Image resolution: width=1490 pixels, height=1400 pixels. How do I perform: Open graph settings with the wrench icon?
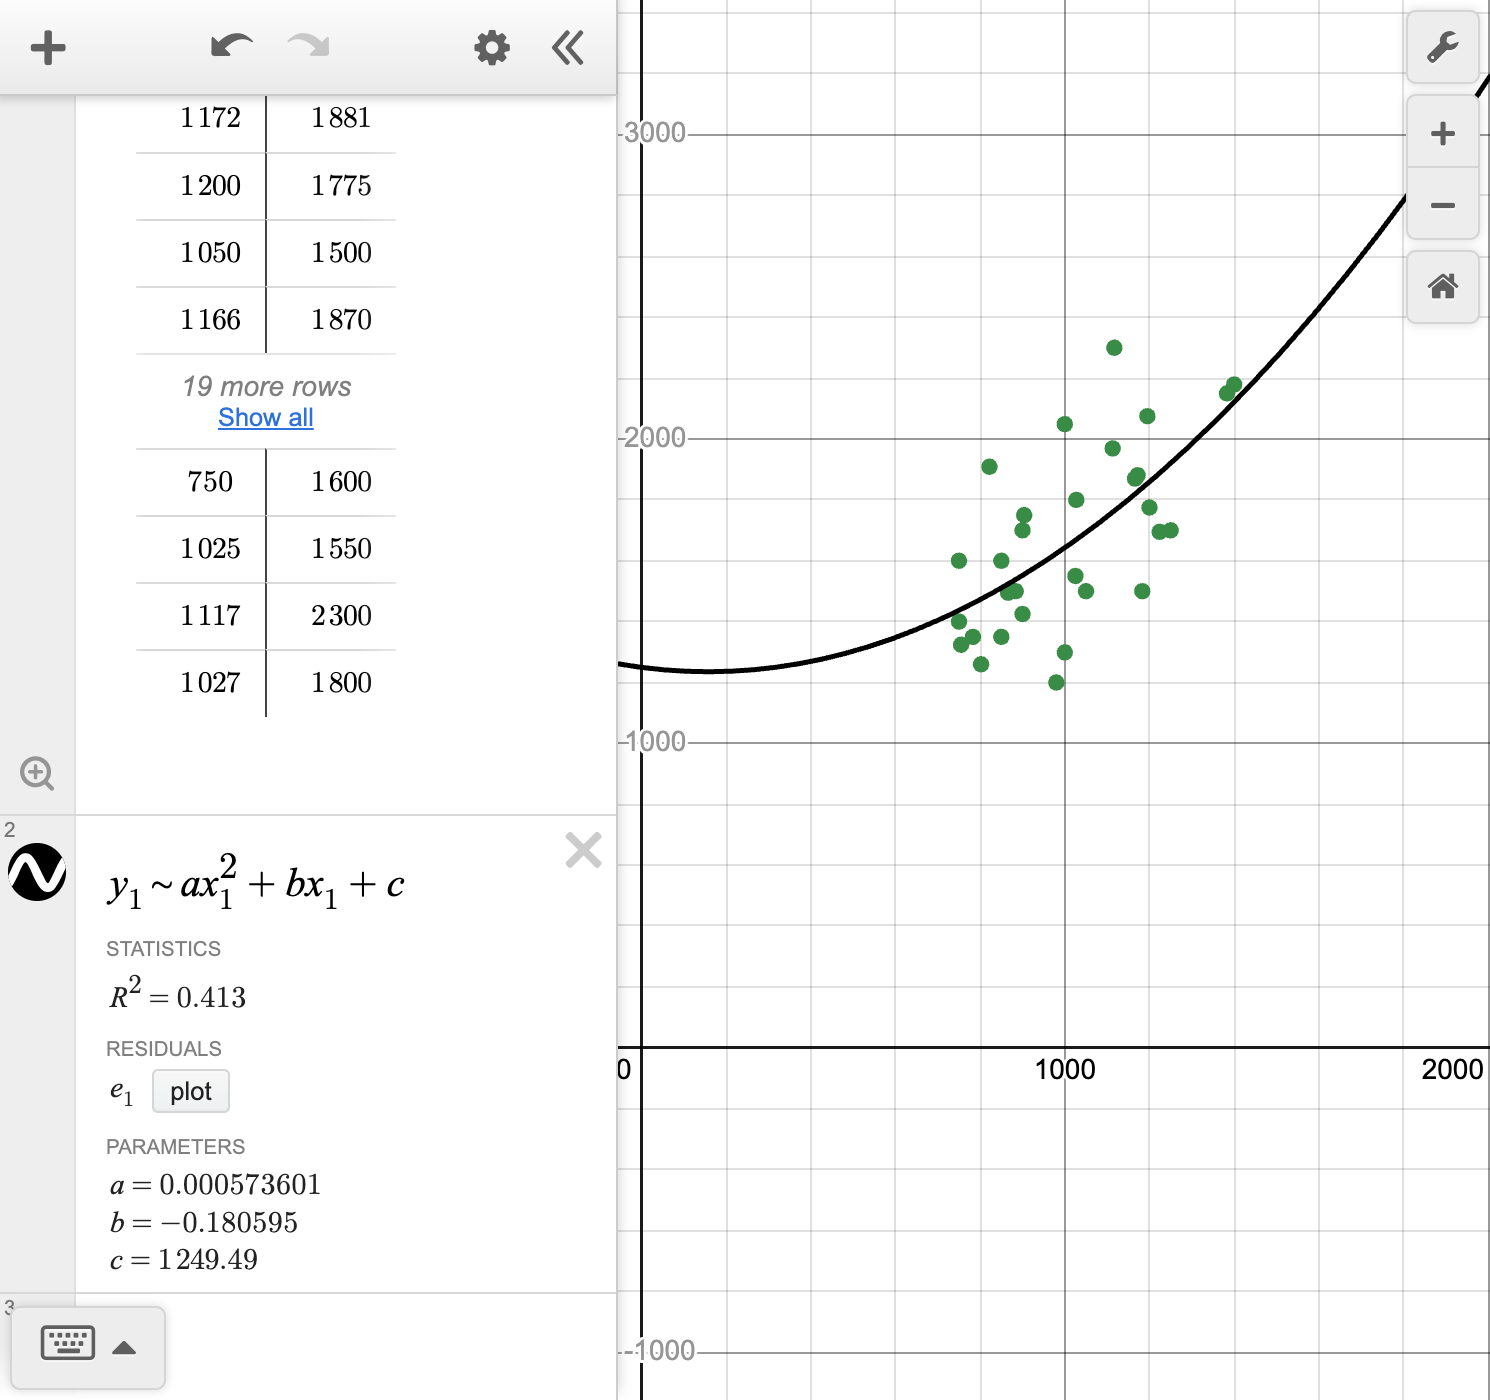(1443, 46)
